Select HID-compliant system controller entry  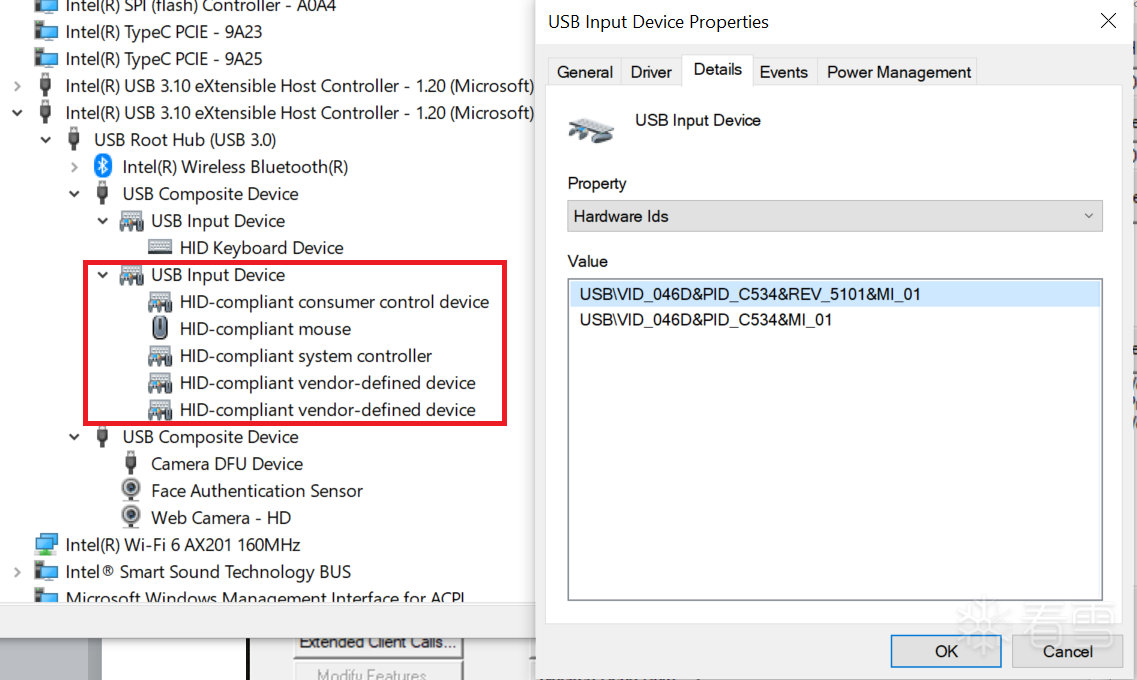(305, 356)
